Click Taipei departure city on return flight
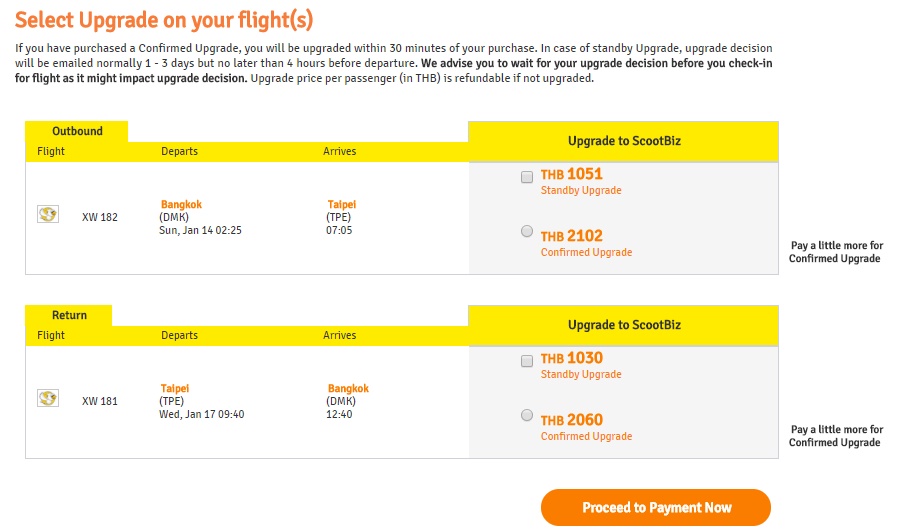902x531 pixels. [x=174, y=388]
